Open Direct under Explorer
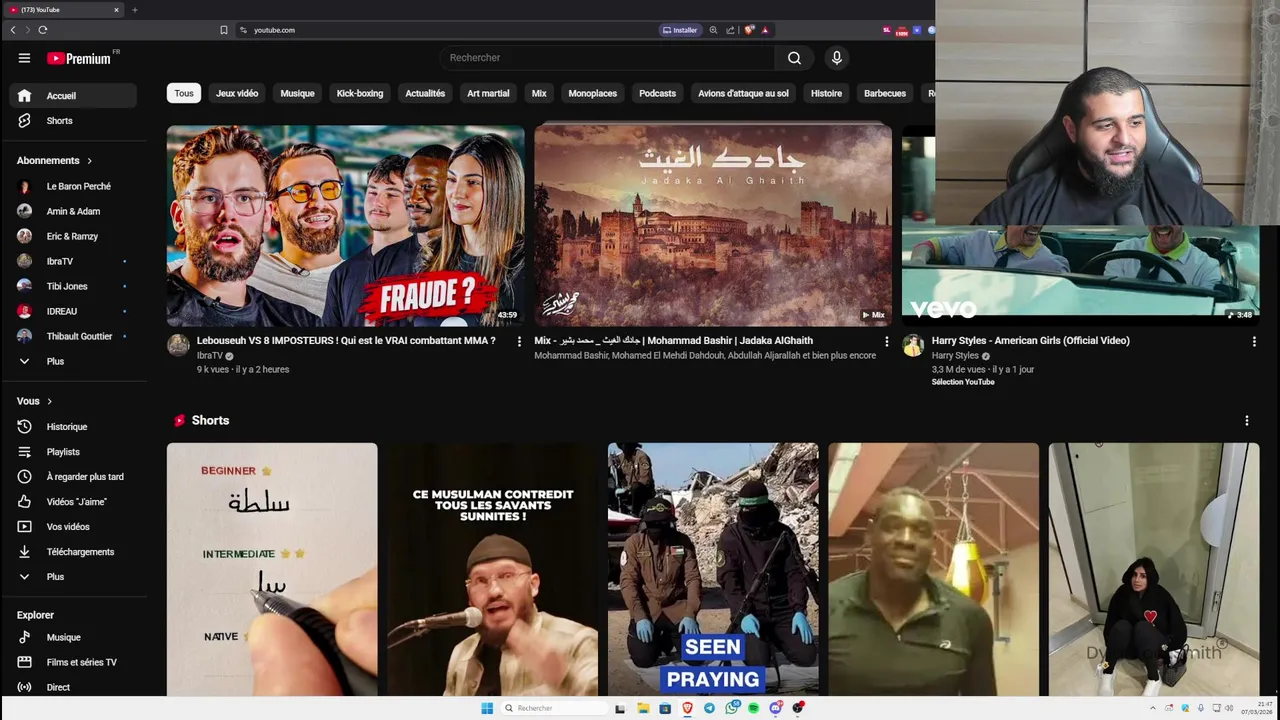Screen dimensions: 1280x720 pos(73,687)
